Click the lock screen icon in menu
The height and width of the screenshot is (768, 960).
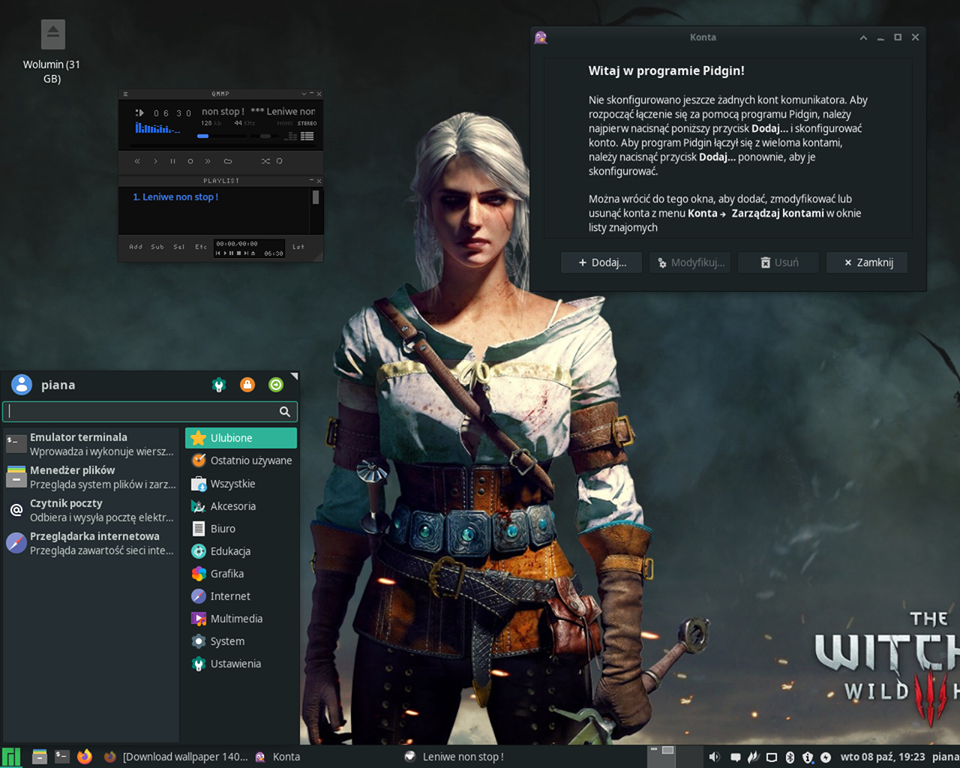click(247, 385)
